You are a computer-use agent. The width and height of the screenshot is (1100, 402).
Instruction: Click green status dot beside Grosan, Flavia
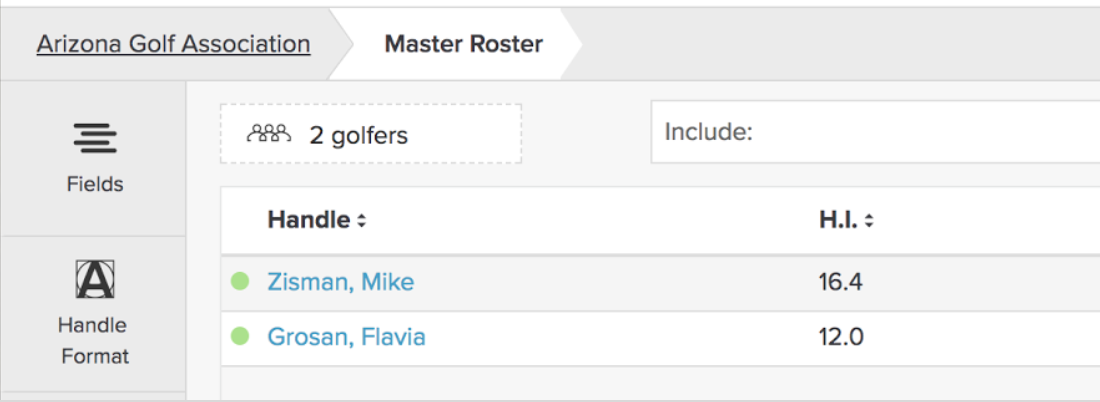[240, 337]
